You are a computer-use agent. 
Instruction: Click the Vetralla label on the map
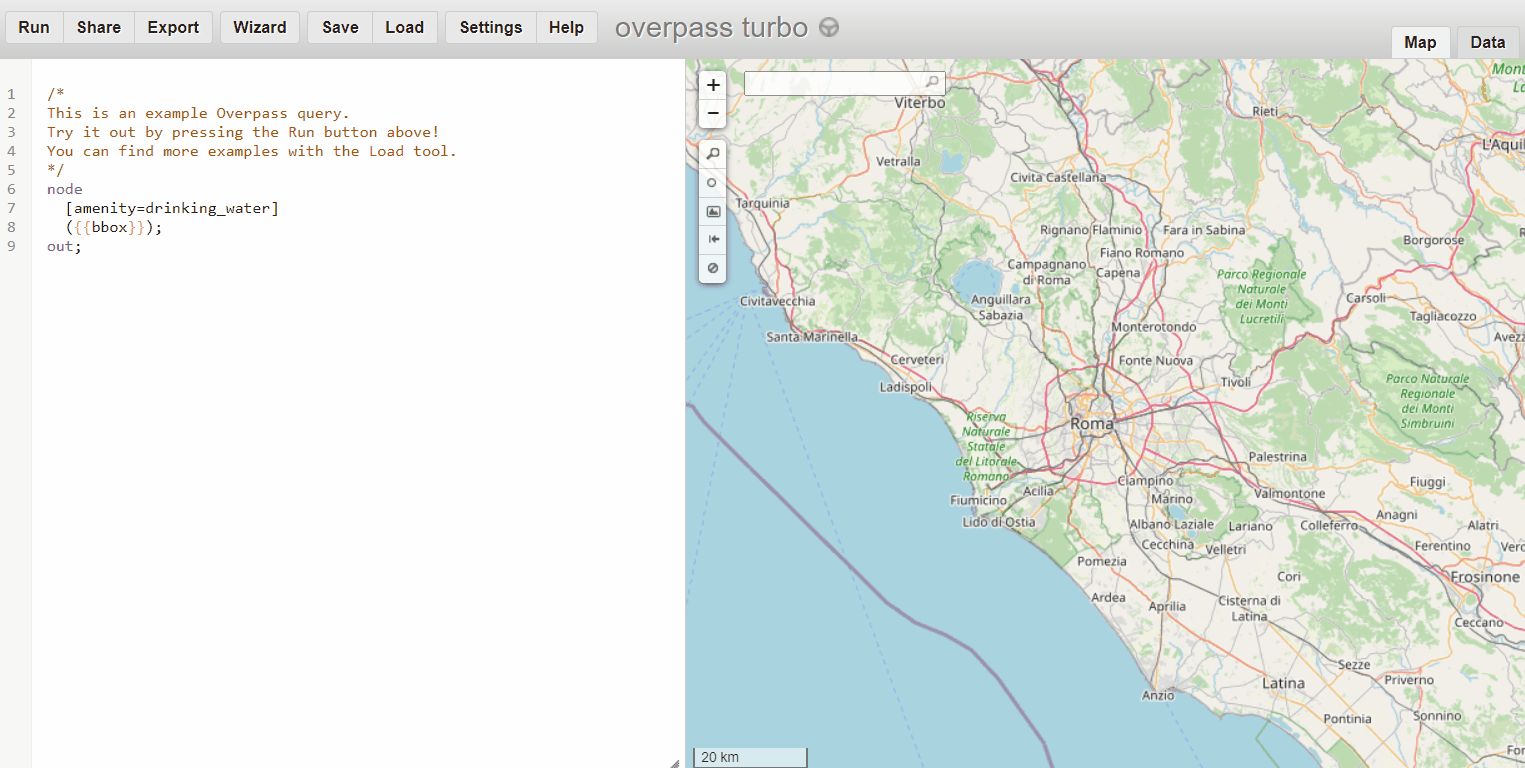pos(898,161)
